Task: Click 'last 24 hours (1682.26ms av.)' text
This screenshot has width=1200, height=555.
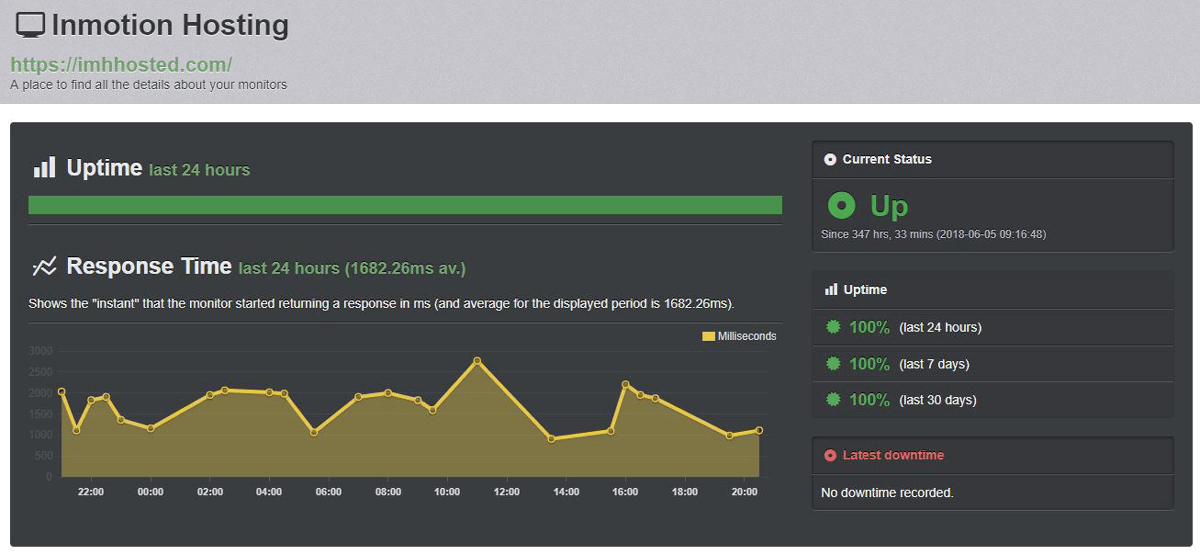Action: click(x=352, y=268)
